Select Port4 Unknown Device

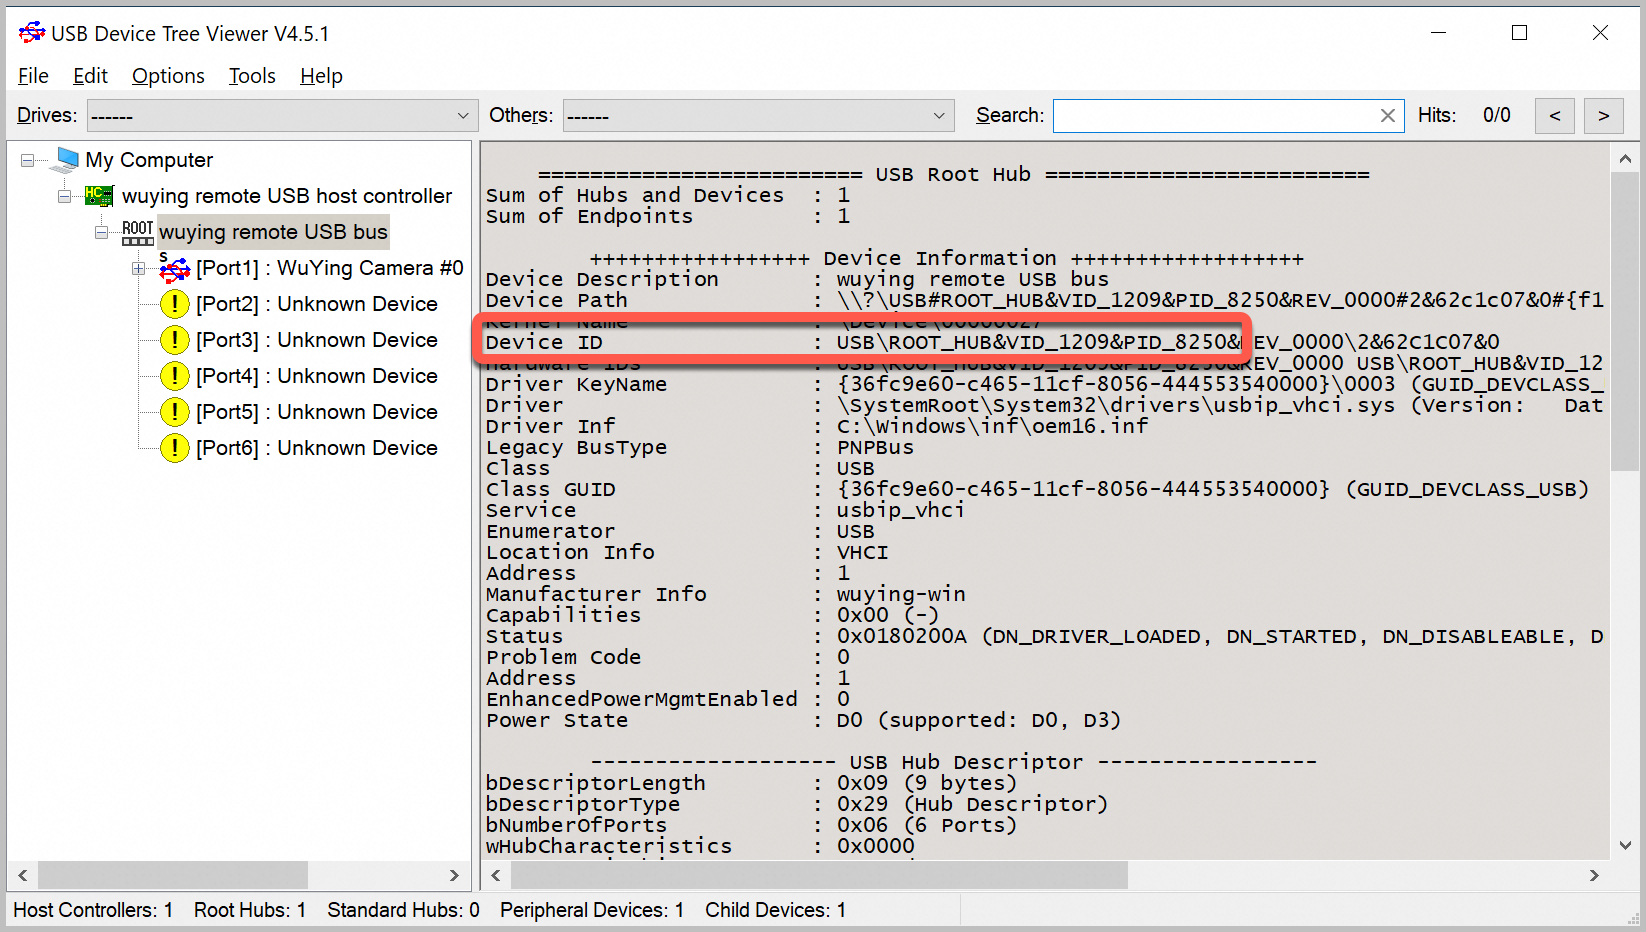click(x=317, y=376)
